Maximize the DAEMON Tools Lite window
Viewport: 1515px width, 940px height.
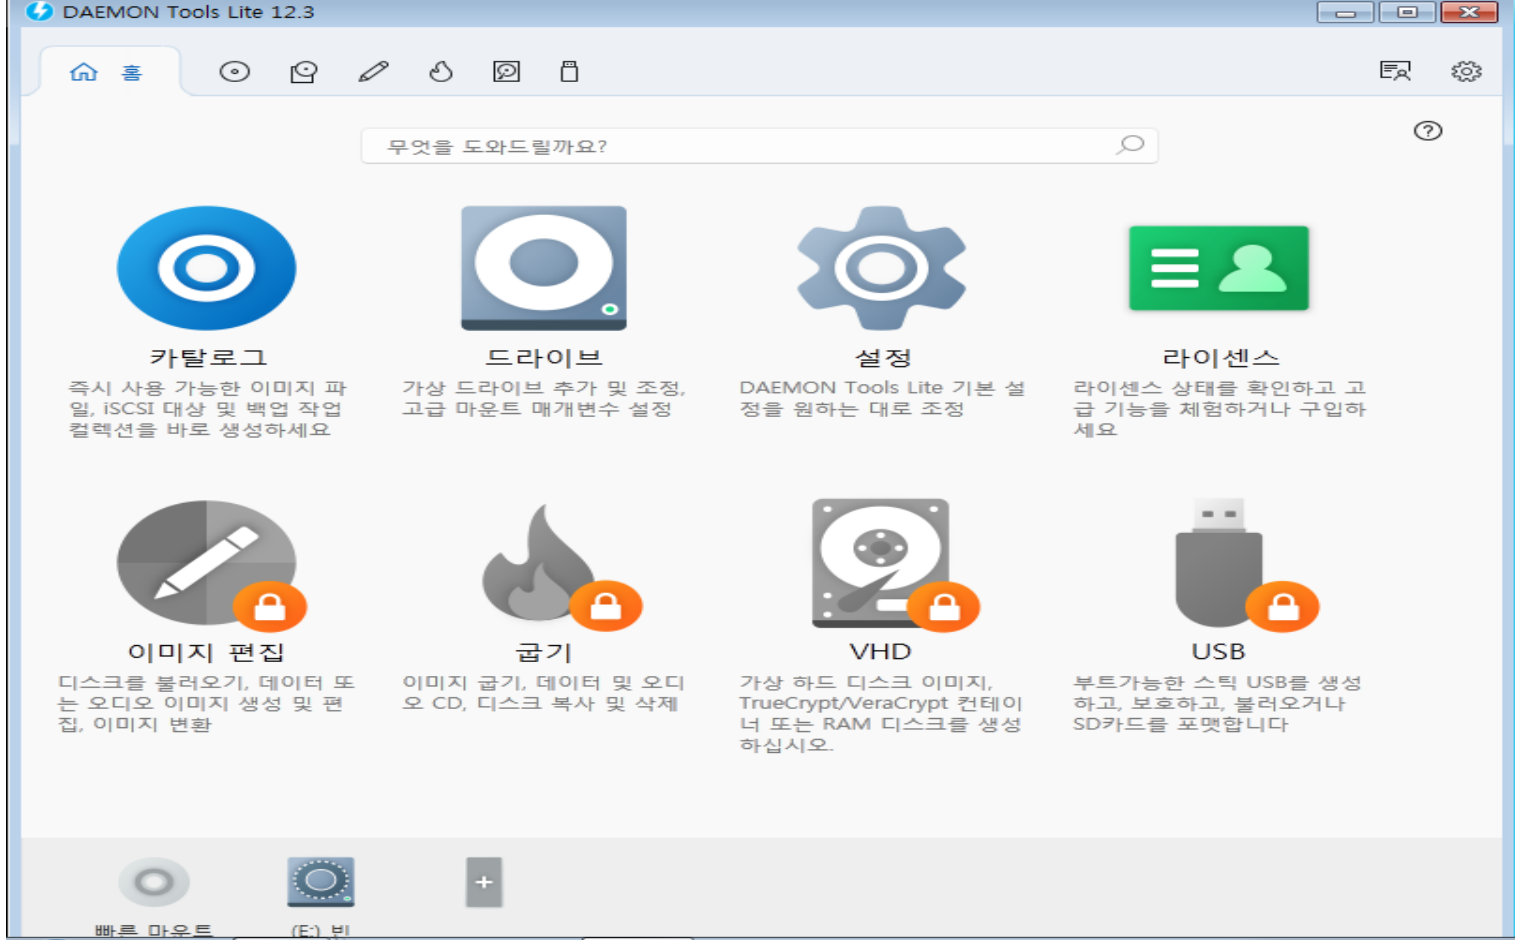click(1407, 12)
